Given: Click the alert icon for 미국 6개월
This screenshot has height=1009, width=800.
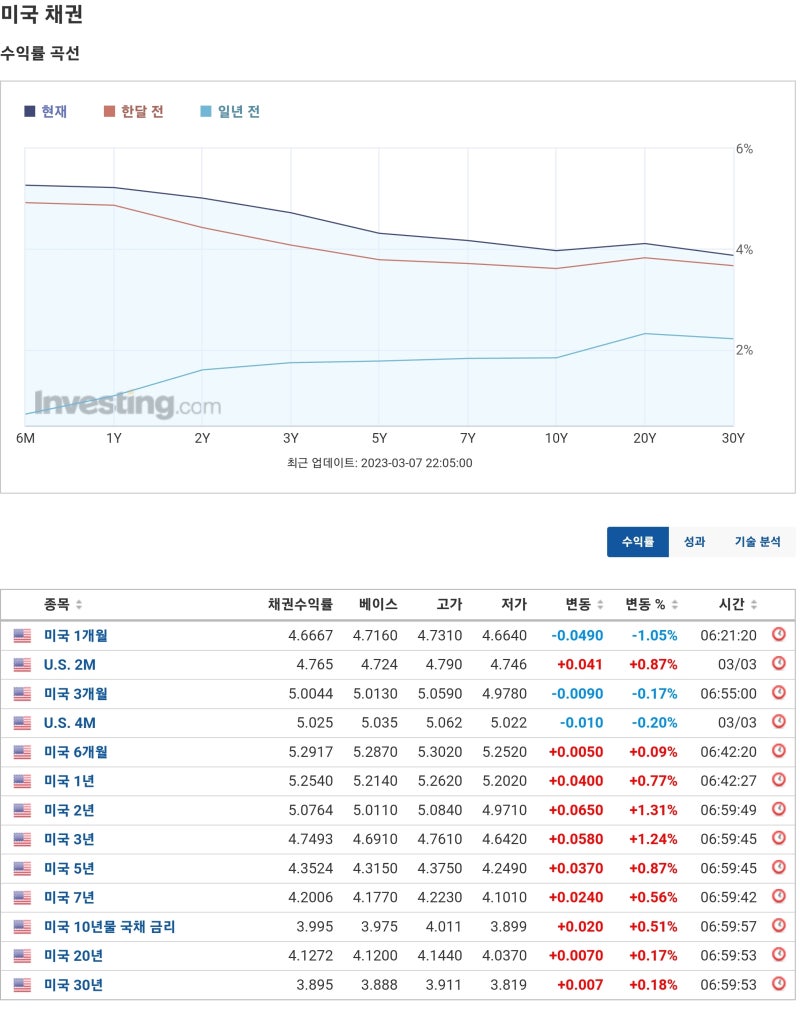Looking at the screenshot, I should point(779,751).
